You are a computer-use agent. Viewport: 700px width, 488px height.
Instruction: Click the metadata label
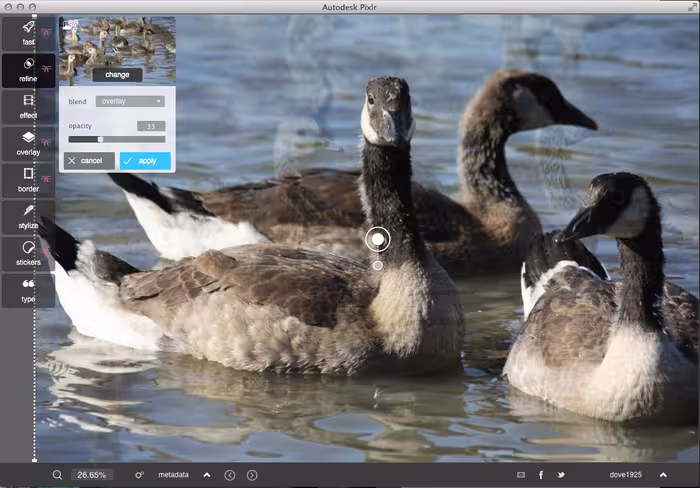pos(173,475)
